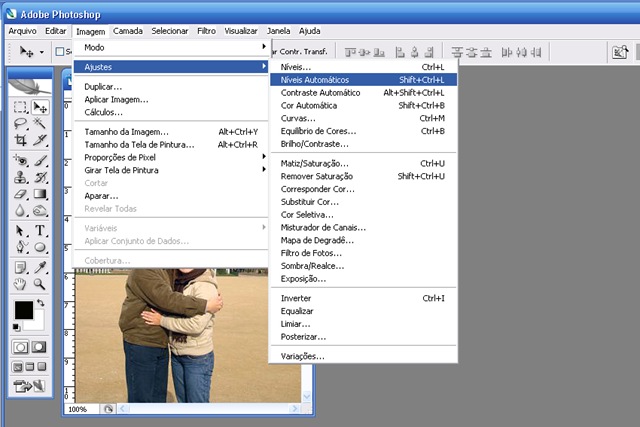Swap foreground and background colors arrow
Image resolution: width=640 pixels, height=427 pixels.
(x=40, y=302)
